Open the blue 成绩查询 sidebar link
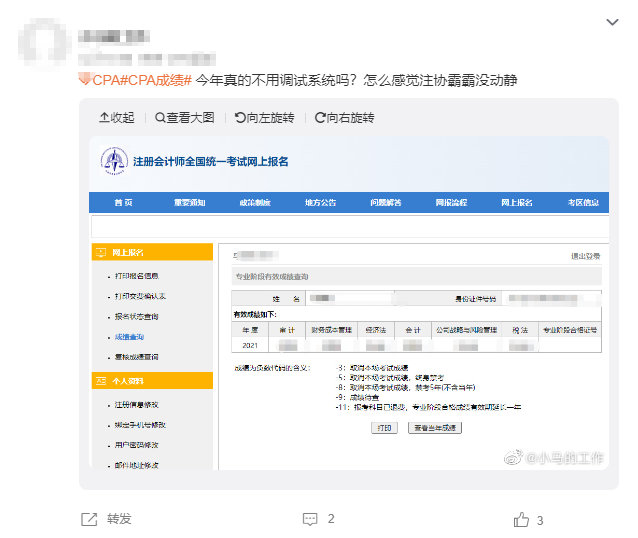The height and width of the screenshot is (538, 638). [129, 337]
